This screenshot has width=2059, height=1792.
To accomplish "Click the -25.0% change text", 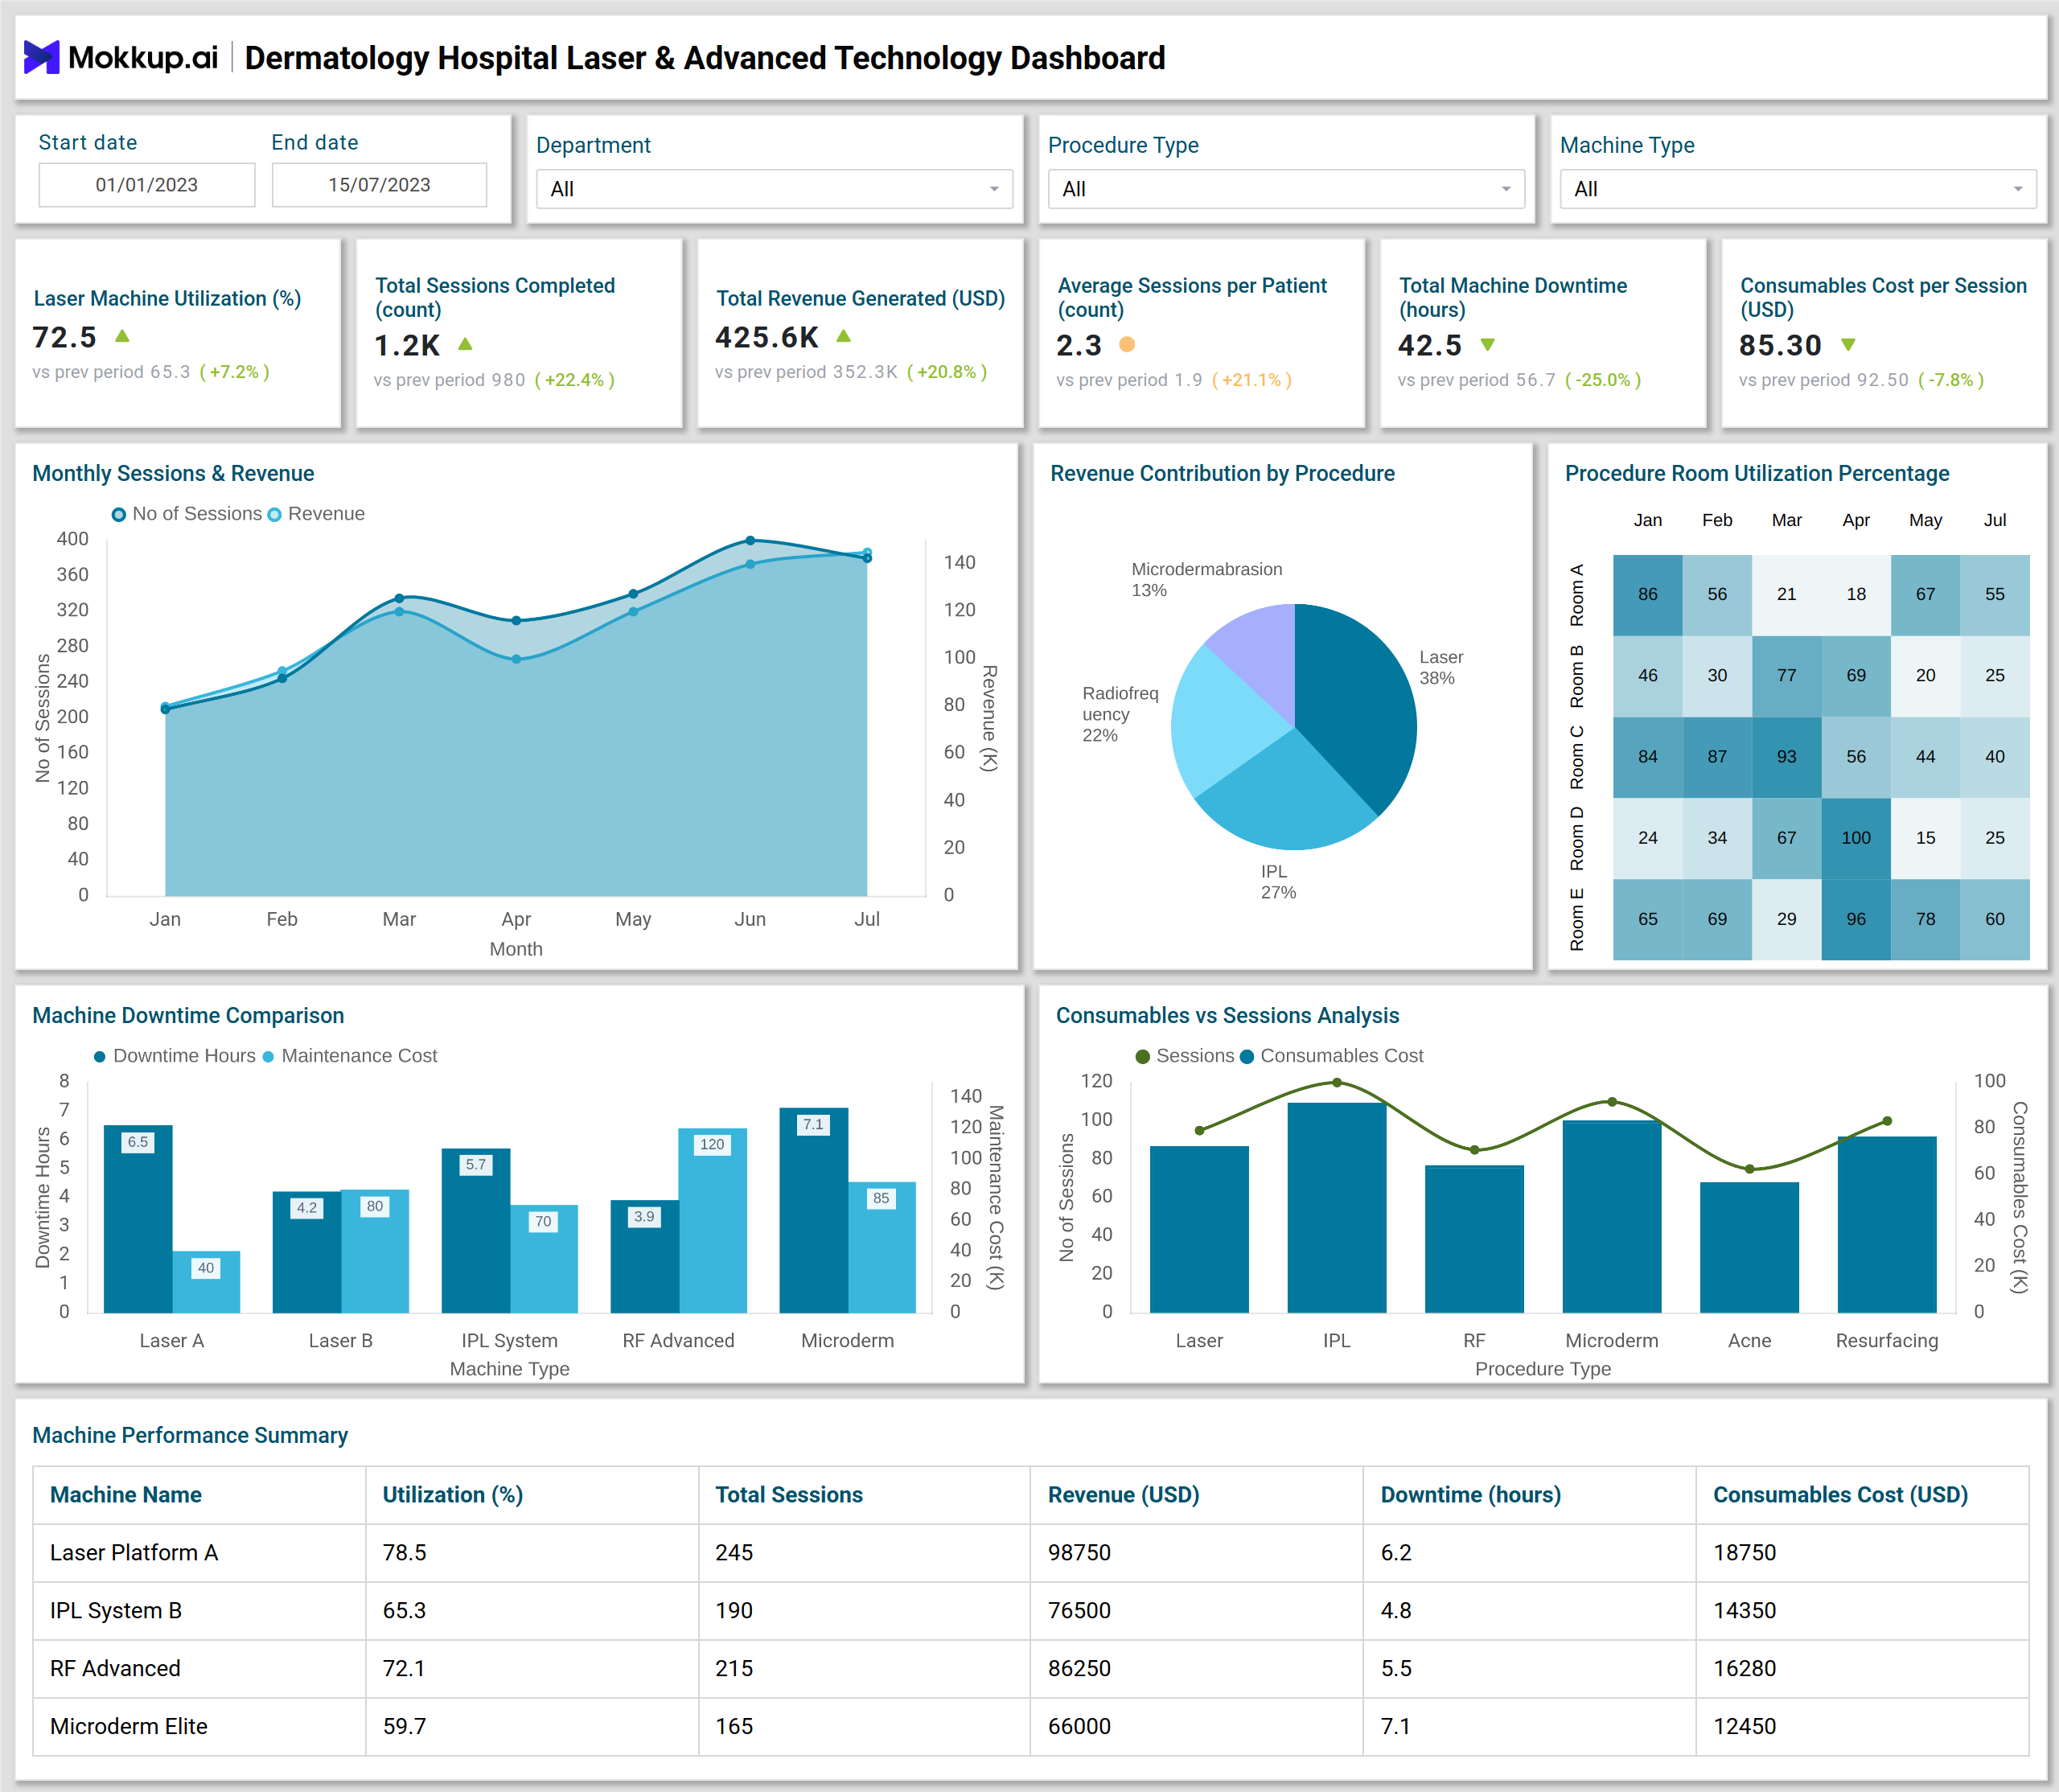I will point(1603,380).
